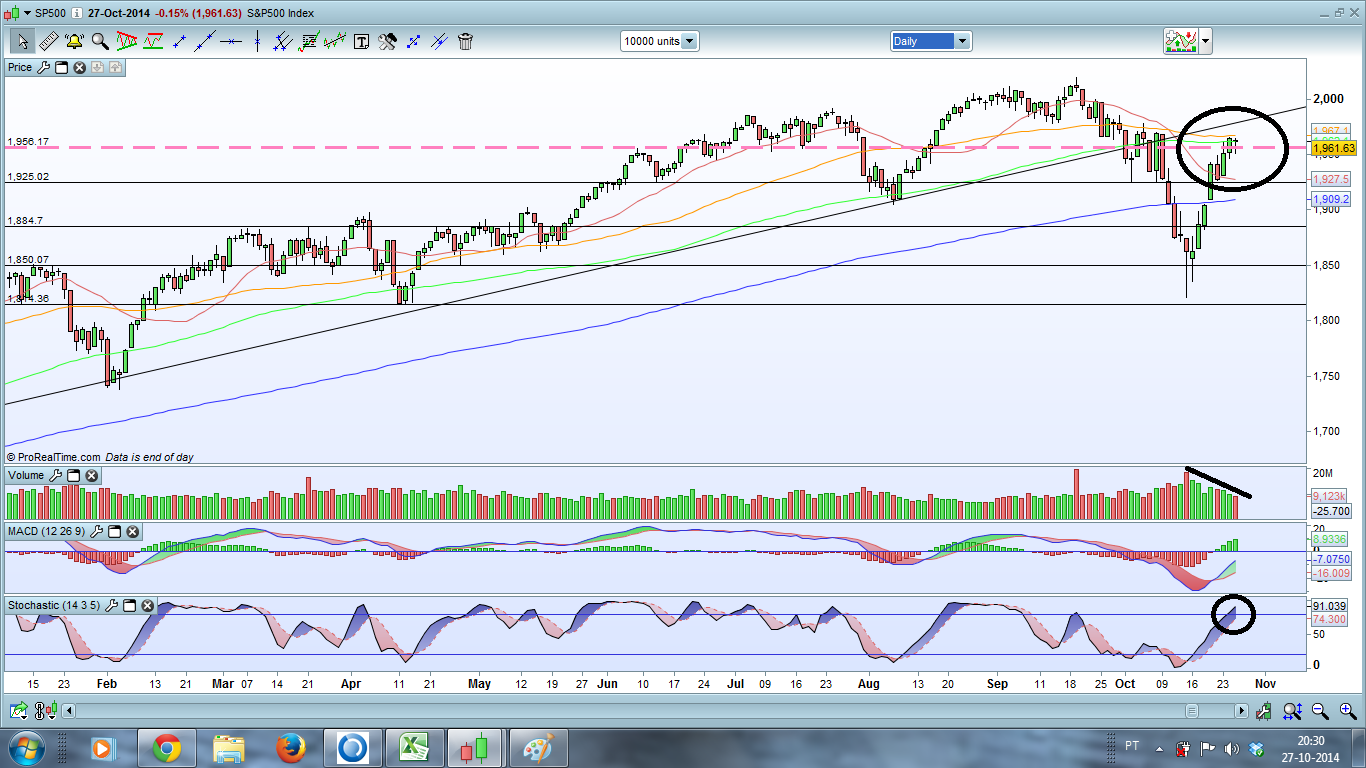Image resolution: width=1366 pixels, height=768 pixels.
Task: Select the horizontal line drawing tool
Action: tap(231, 41)
